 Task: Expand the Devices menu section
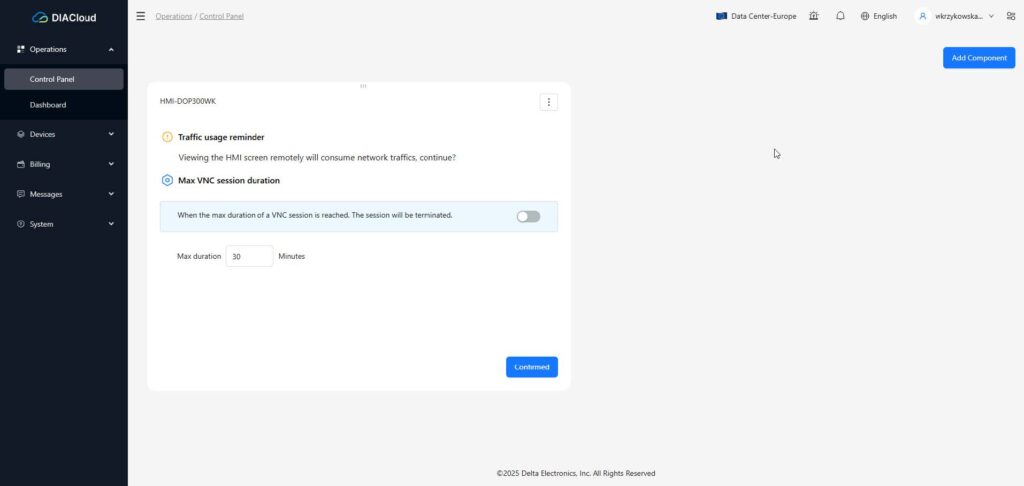pyautogui.click(x=111, y=134)
